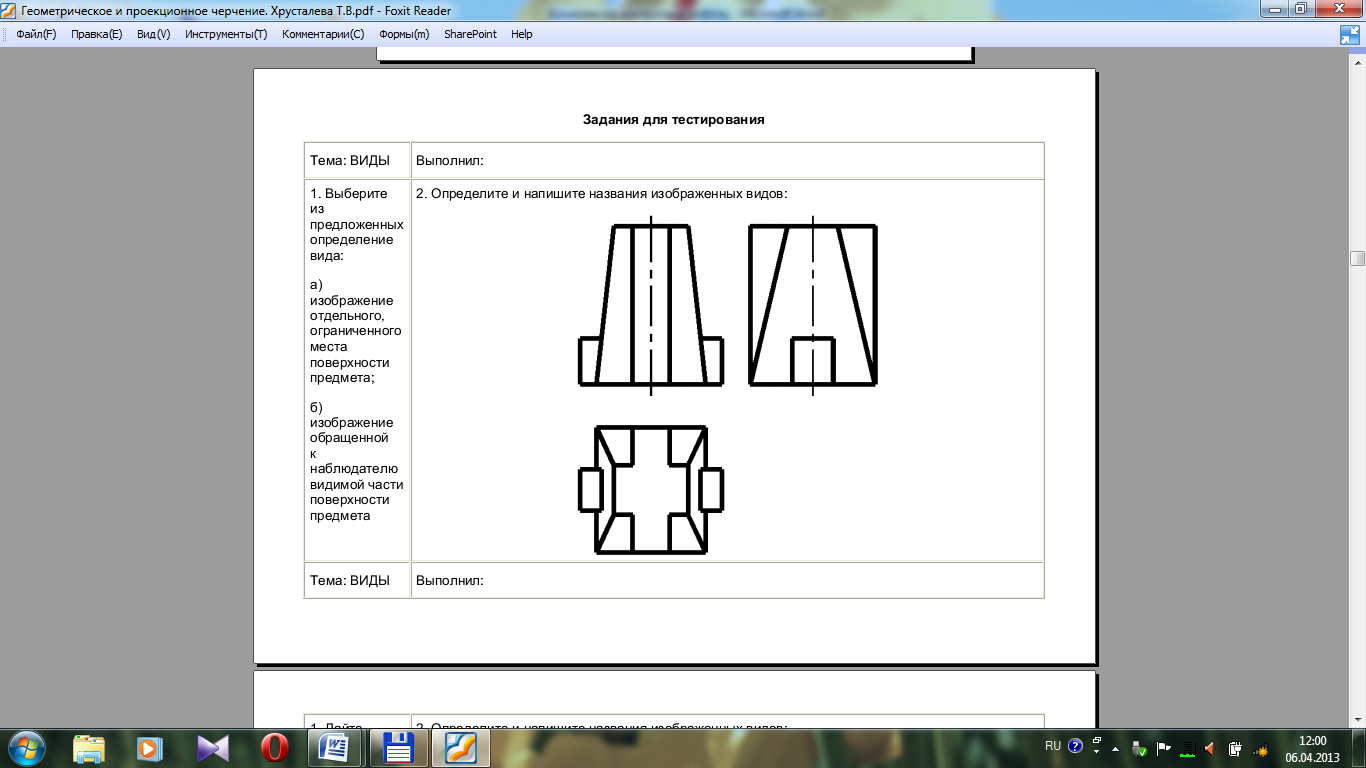Click the power plug battery tray icon
Image resolution: width=1366 pixels, height=768 pixels.
click(1236, 748)
